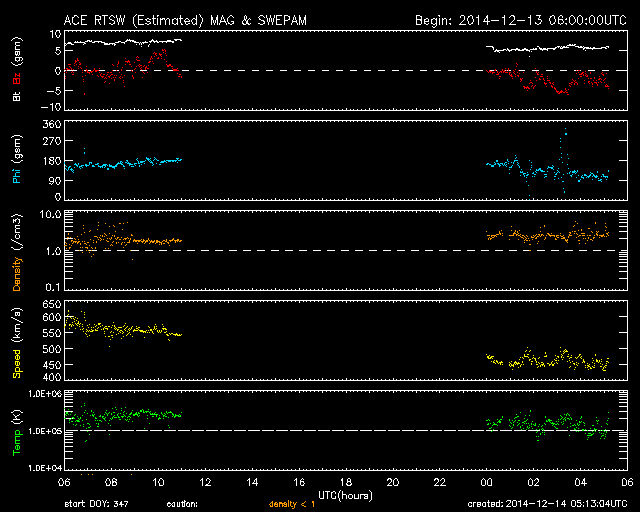Viewport: 640px width, 512px height.
Task: Click the 1.0 tick label on Density axis
Action: click(53, 252)
